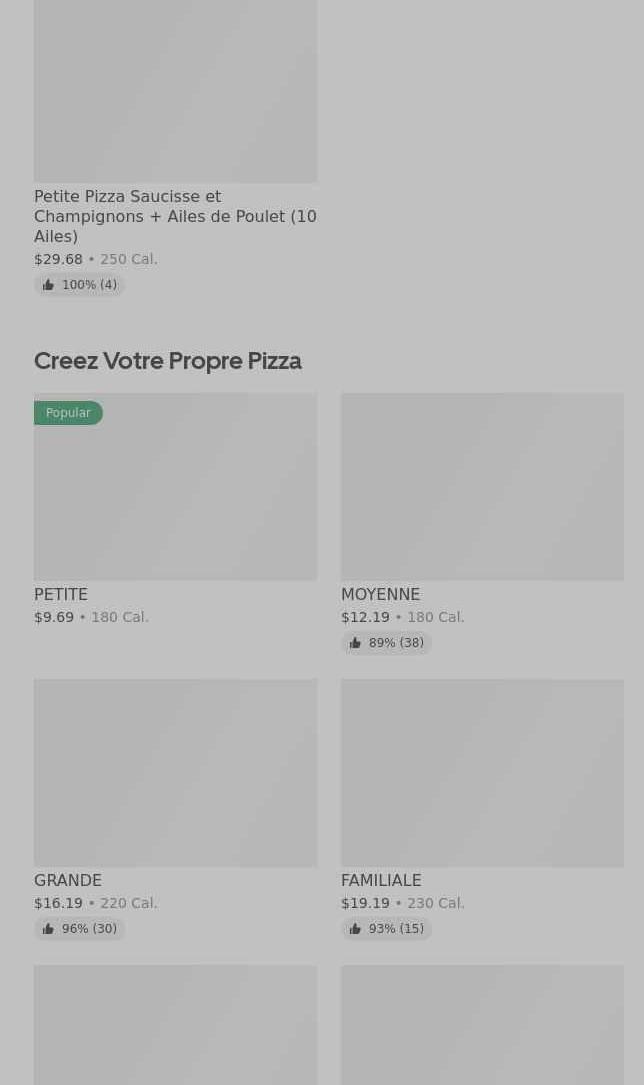Open the Saucisse et Champignons combo image
The height and width of the screenshot is (1085, 644).
(175, 90)
